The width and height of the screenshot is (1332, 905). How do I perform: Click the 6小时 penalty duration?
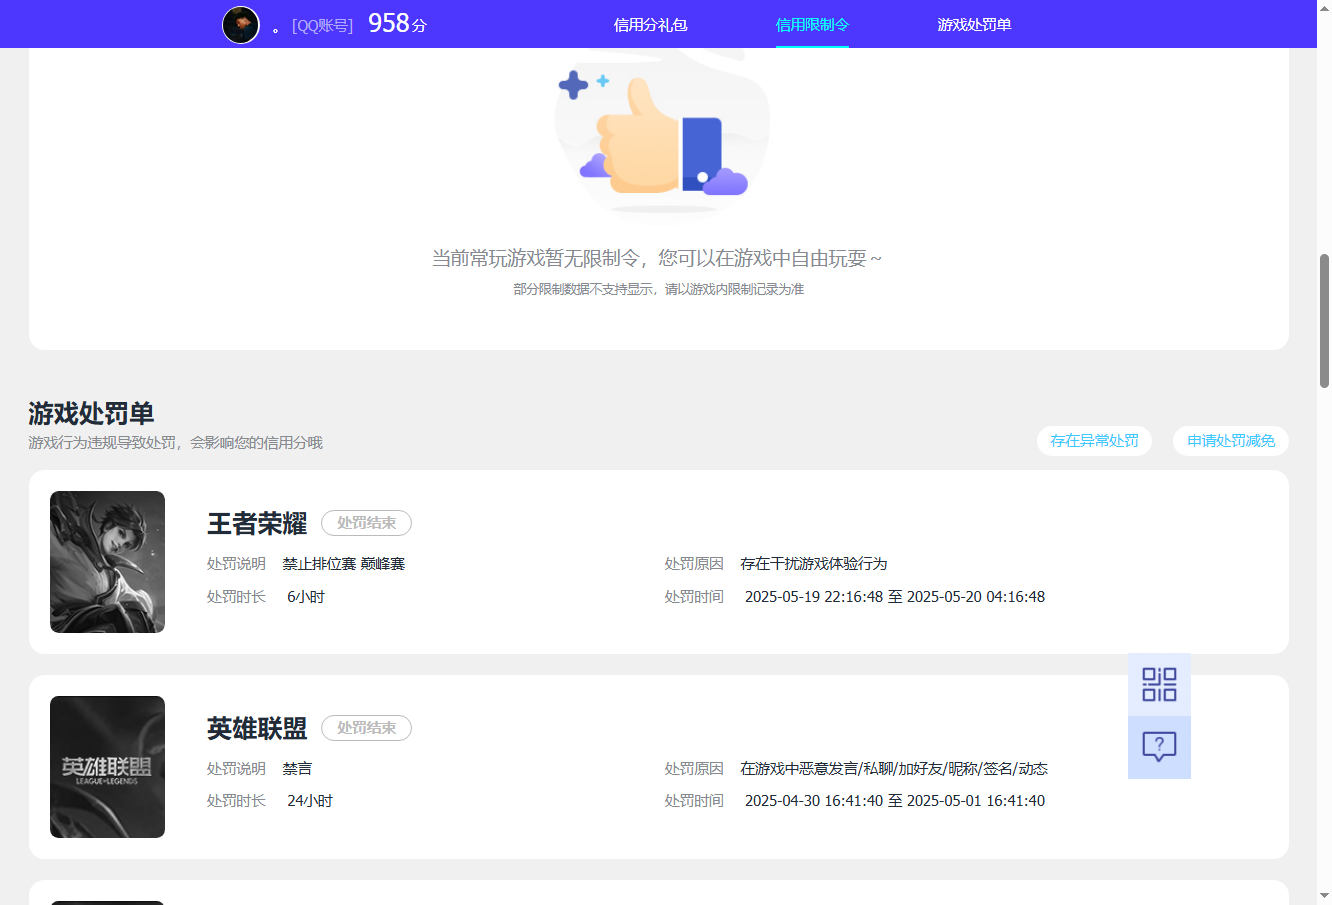pos(306,597)
